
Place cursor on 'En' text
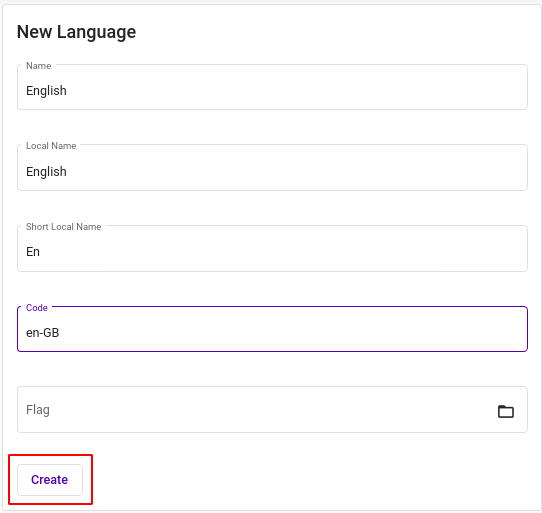click(33, 252)
